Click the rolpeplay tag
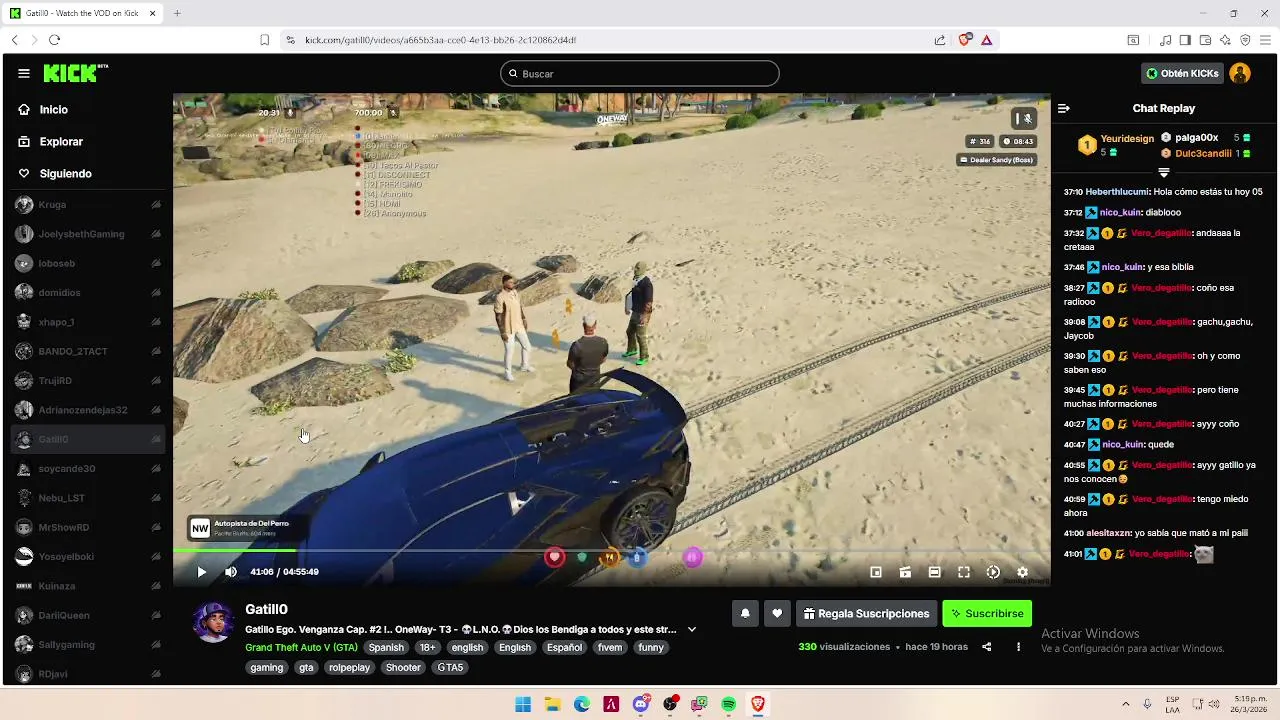Screen dimensions: 1280x720 pos(349,667)
